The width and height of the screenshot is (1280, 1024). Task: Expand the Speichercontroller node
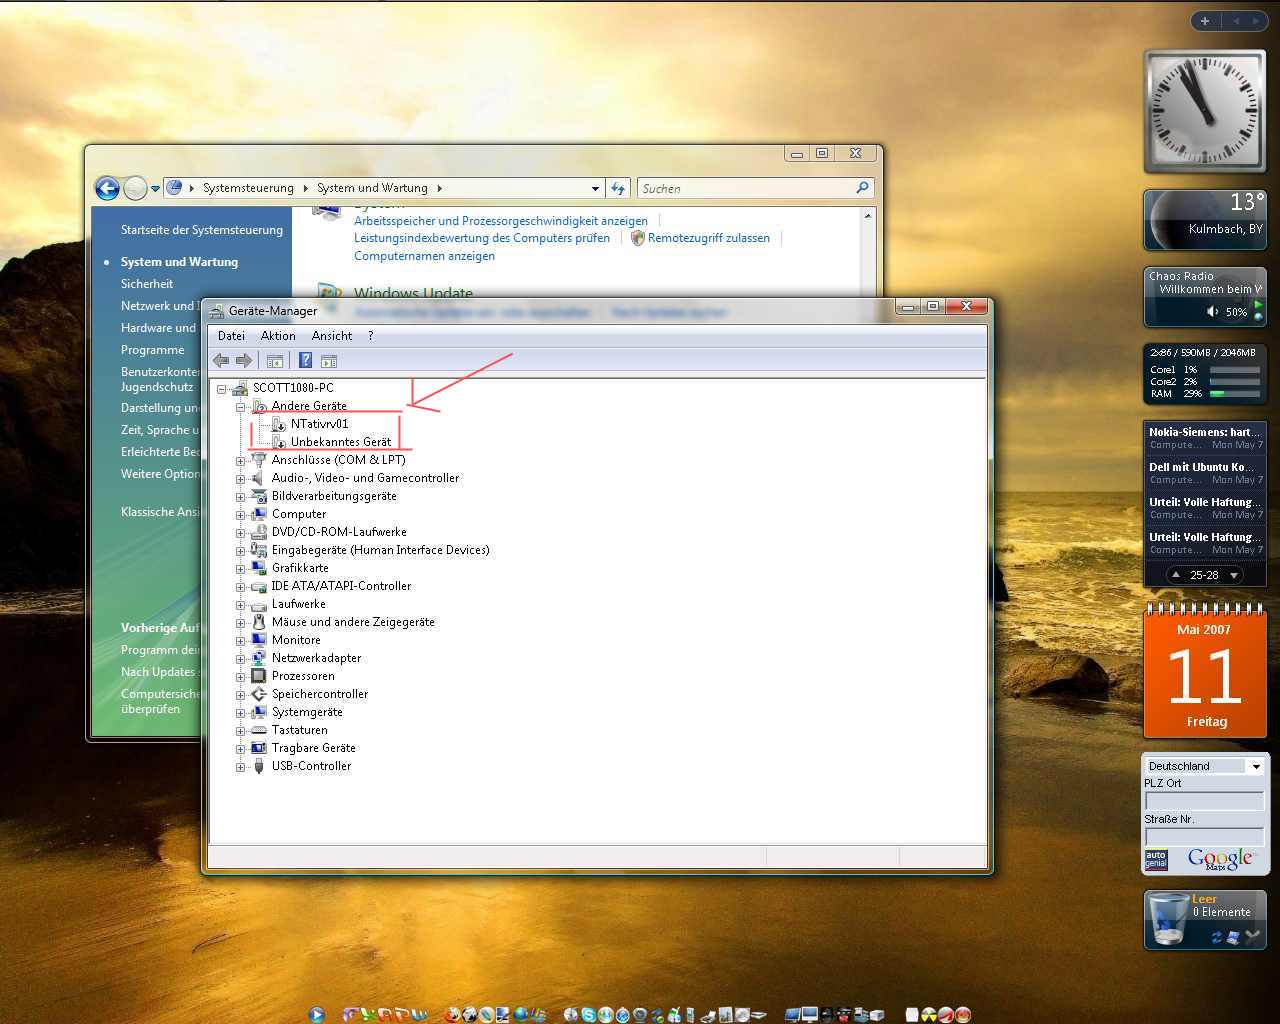pyautogui.click(x=240, y=695)
